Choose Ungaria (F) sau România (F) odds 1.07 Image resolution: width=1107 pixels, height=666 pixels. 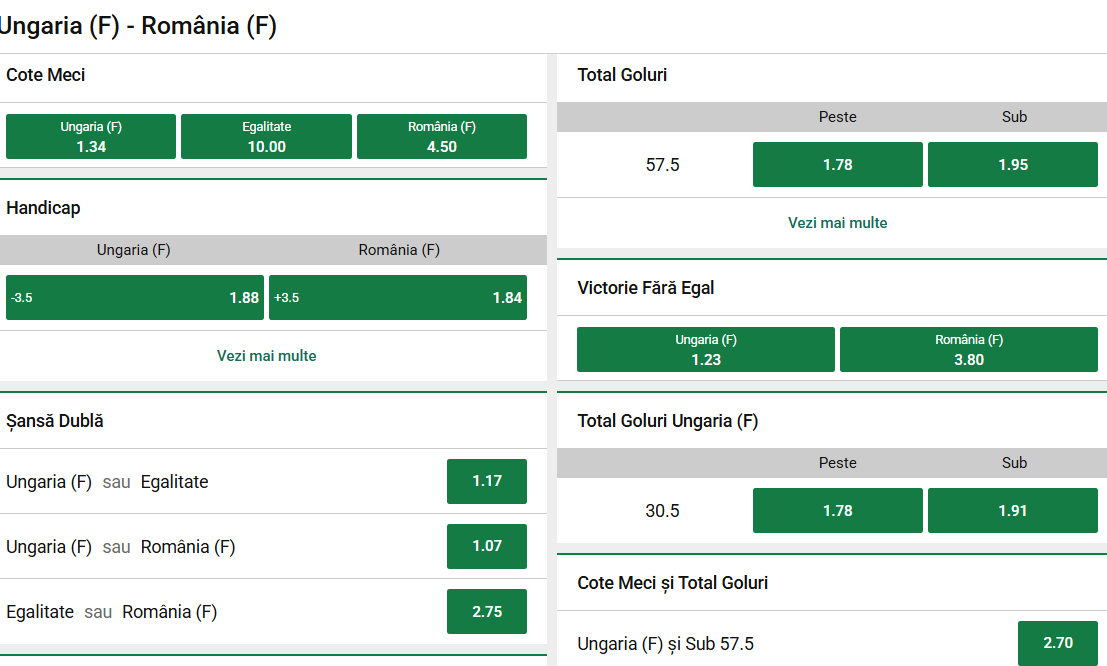487,546
